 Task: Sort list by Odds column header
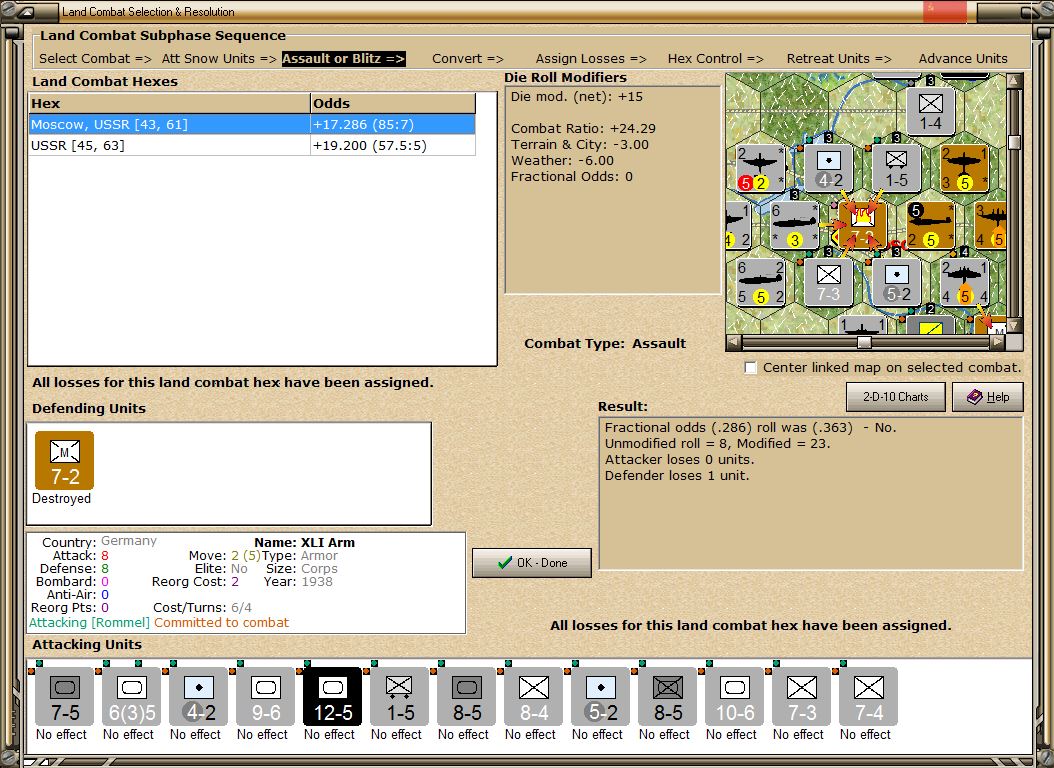[392, 104]
